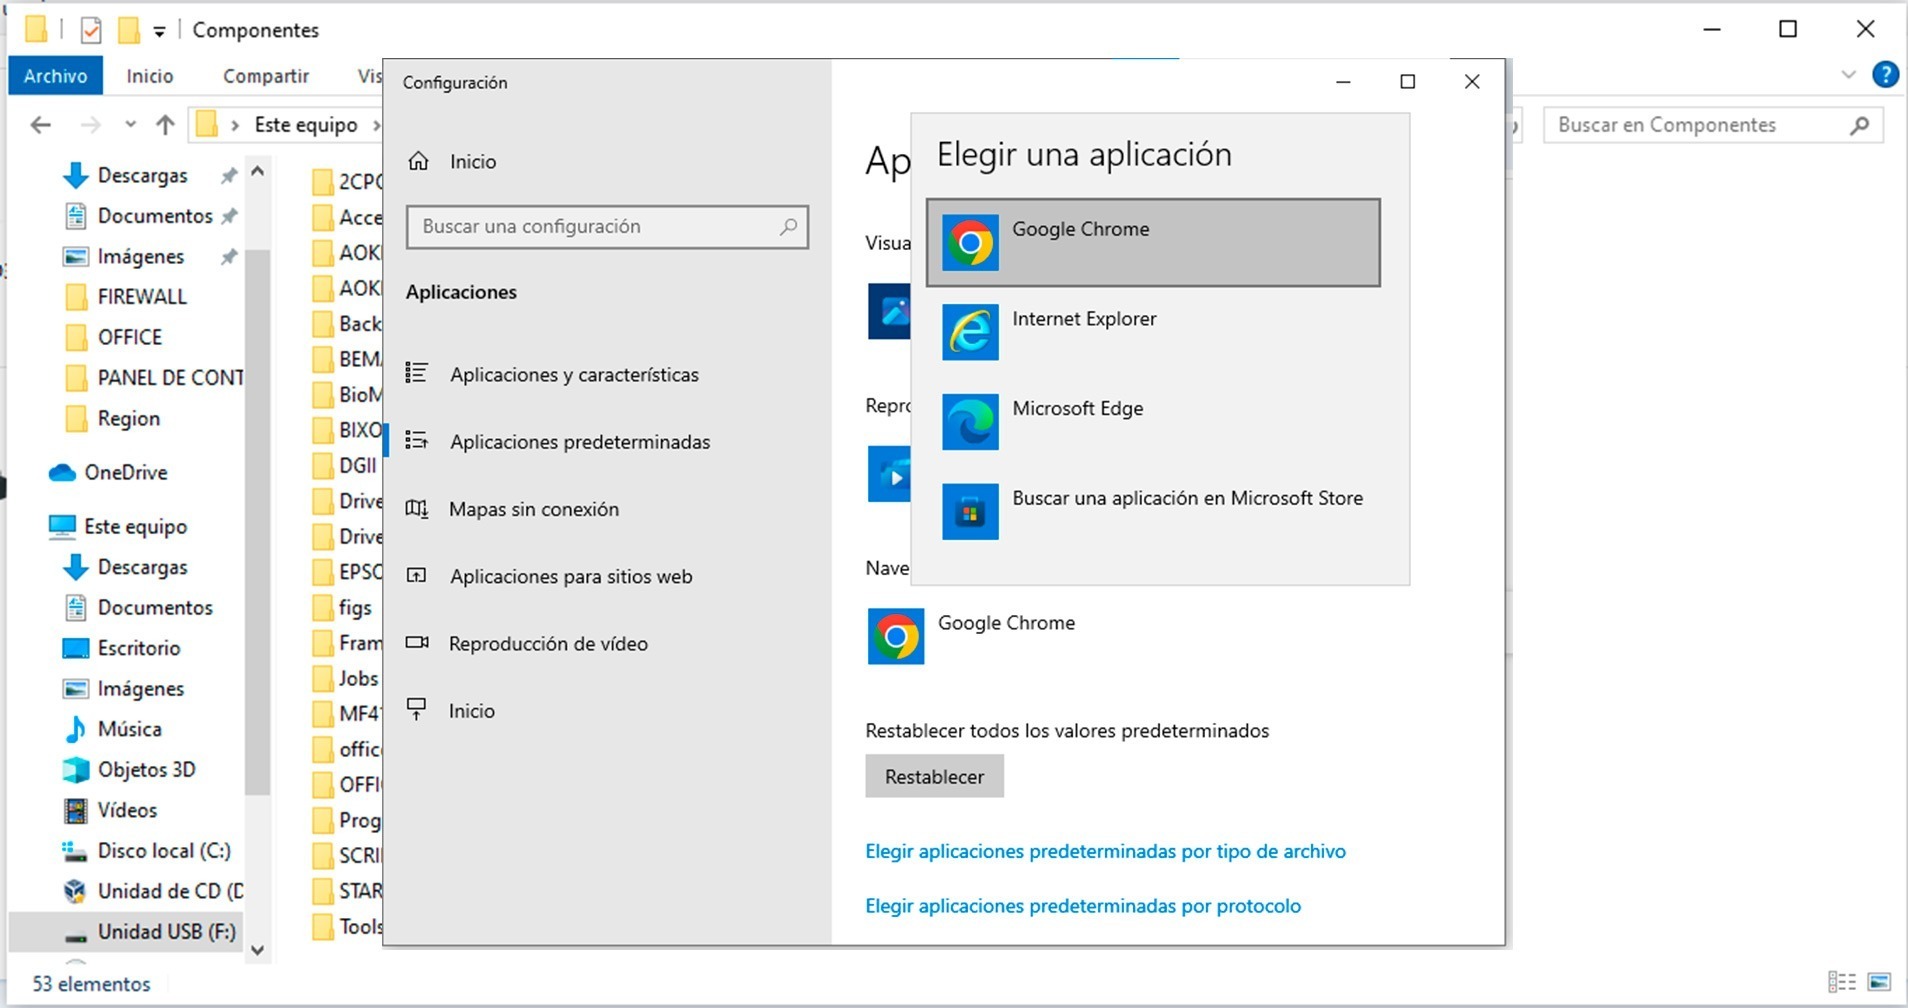Select Google Chrome in the app chooser
Screen dimensions: 1908x1008
[1152, 242]
